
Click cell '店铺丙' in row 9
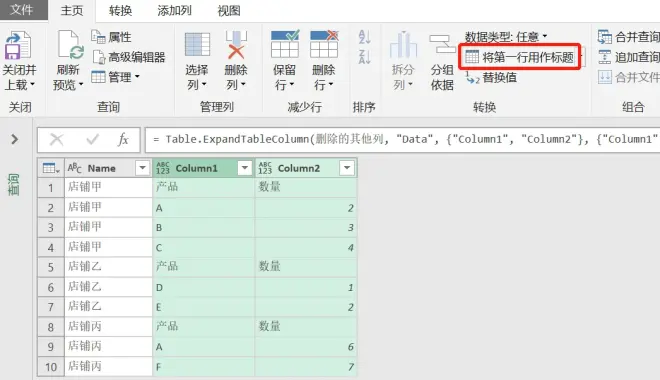tap(108, 347)
